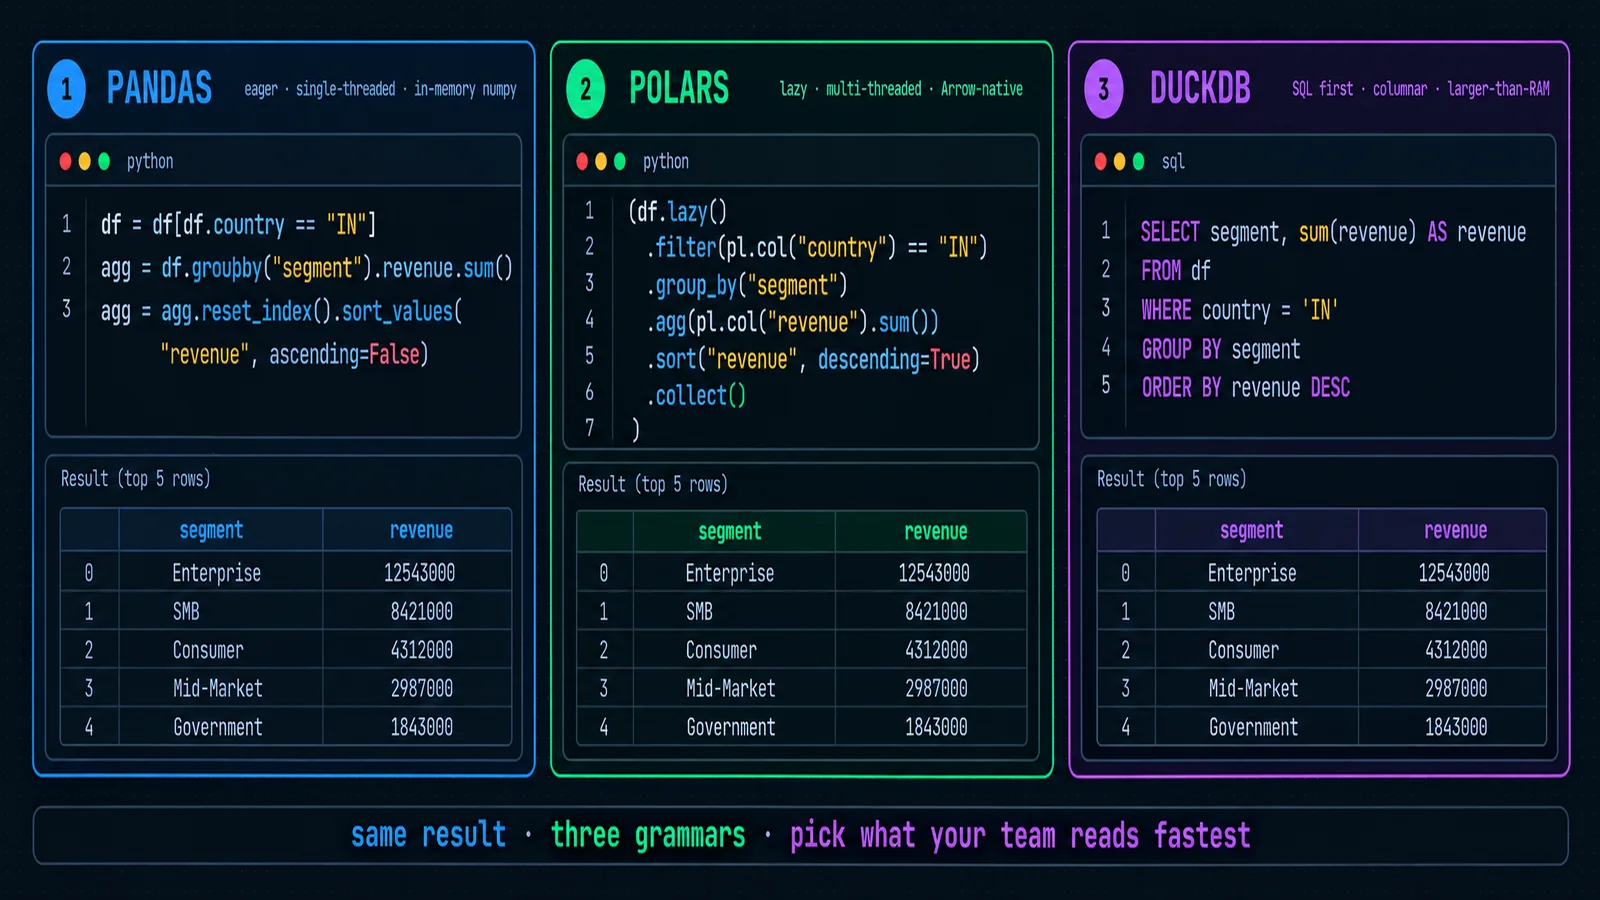The width and height of the screenshot is (1600, 900).
Task: Click Polars .sort line with descending=True
Action: click(x=813, y=359)
